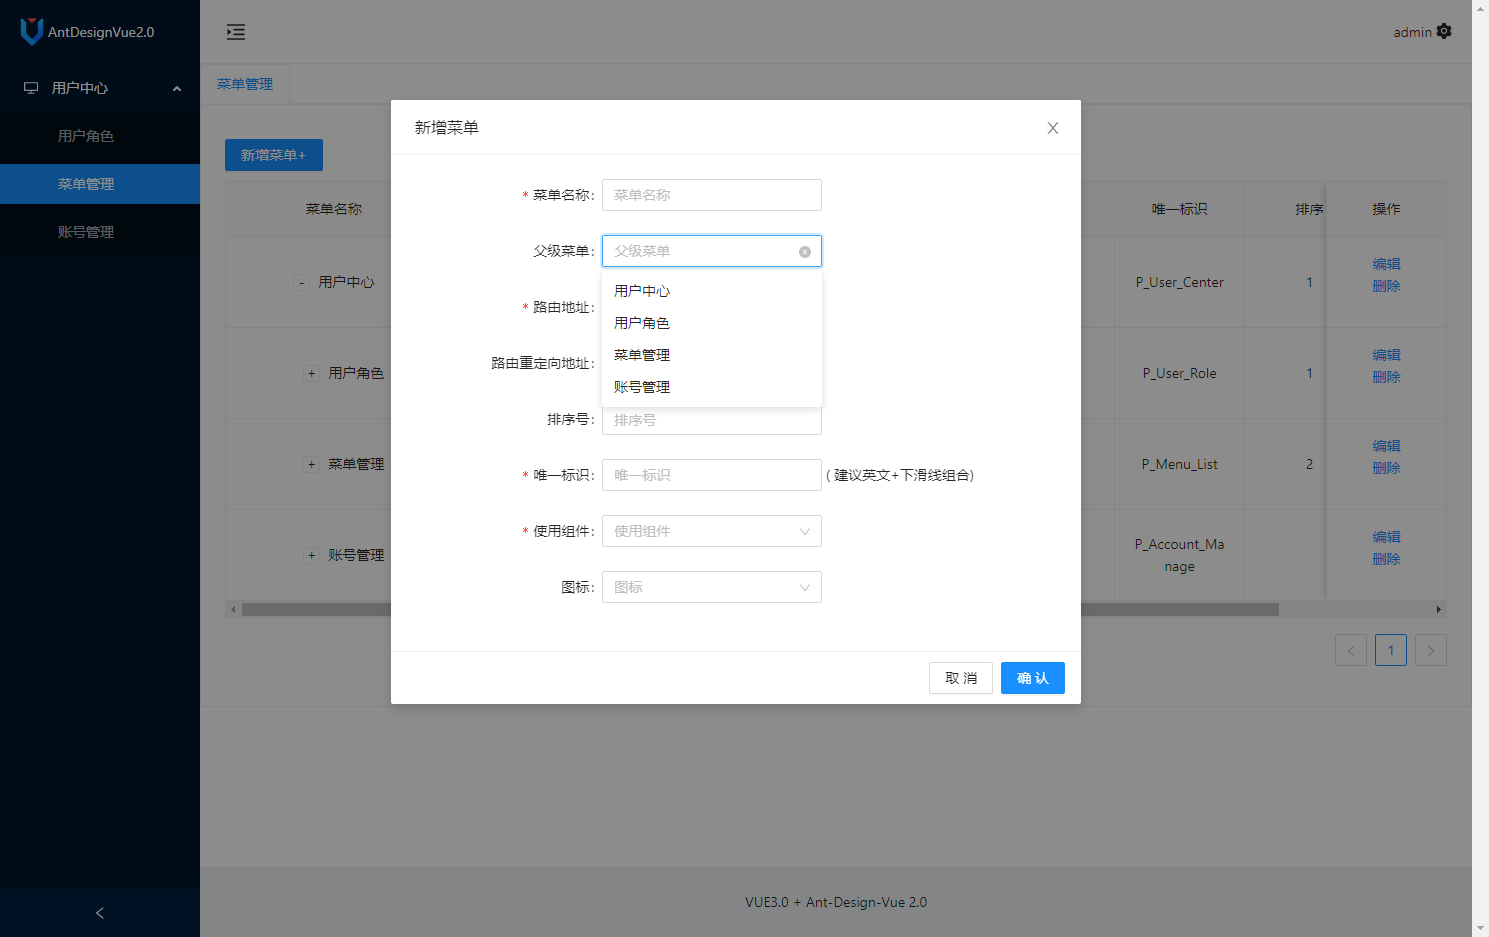Screen dimensions: 1489x937
Task: Click the 取消 button
Action: point(961,678)
